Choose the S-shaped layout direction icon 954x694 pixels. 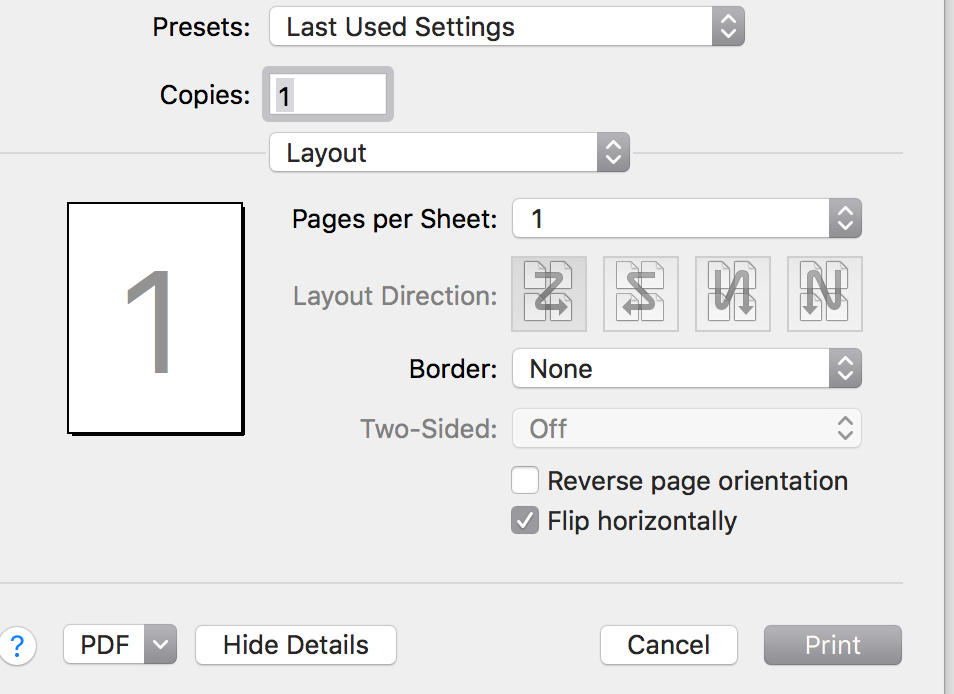point(640,294)
